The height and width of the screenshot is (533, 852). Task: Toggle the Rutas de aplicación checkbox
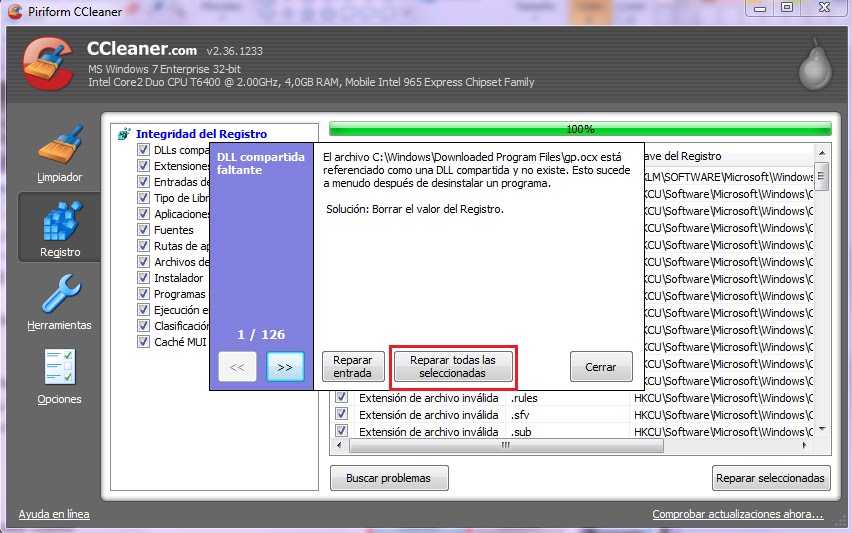[143, 246]
